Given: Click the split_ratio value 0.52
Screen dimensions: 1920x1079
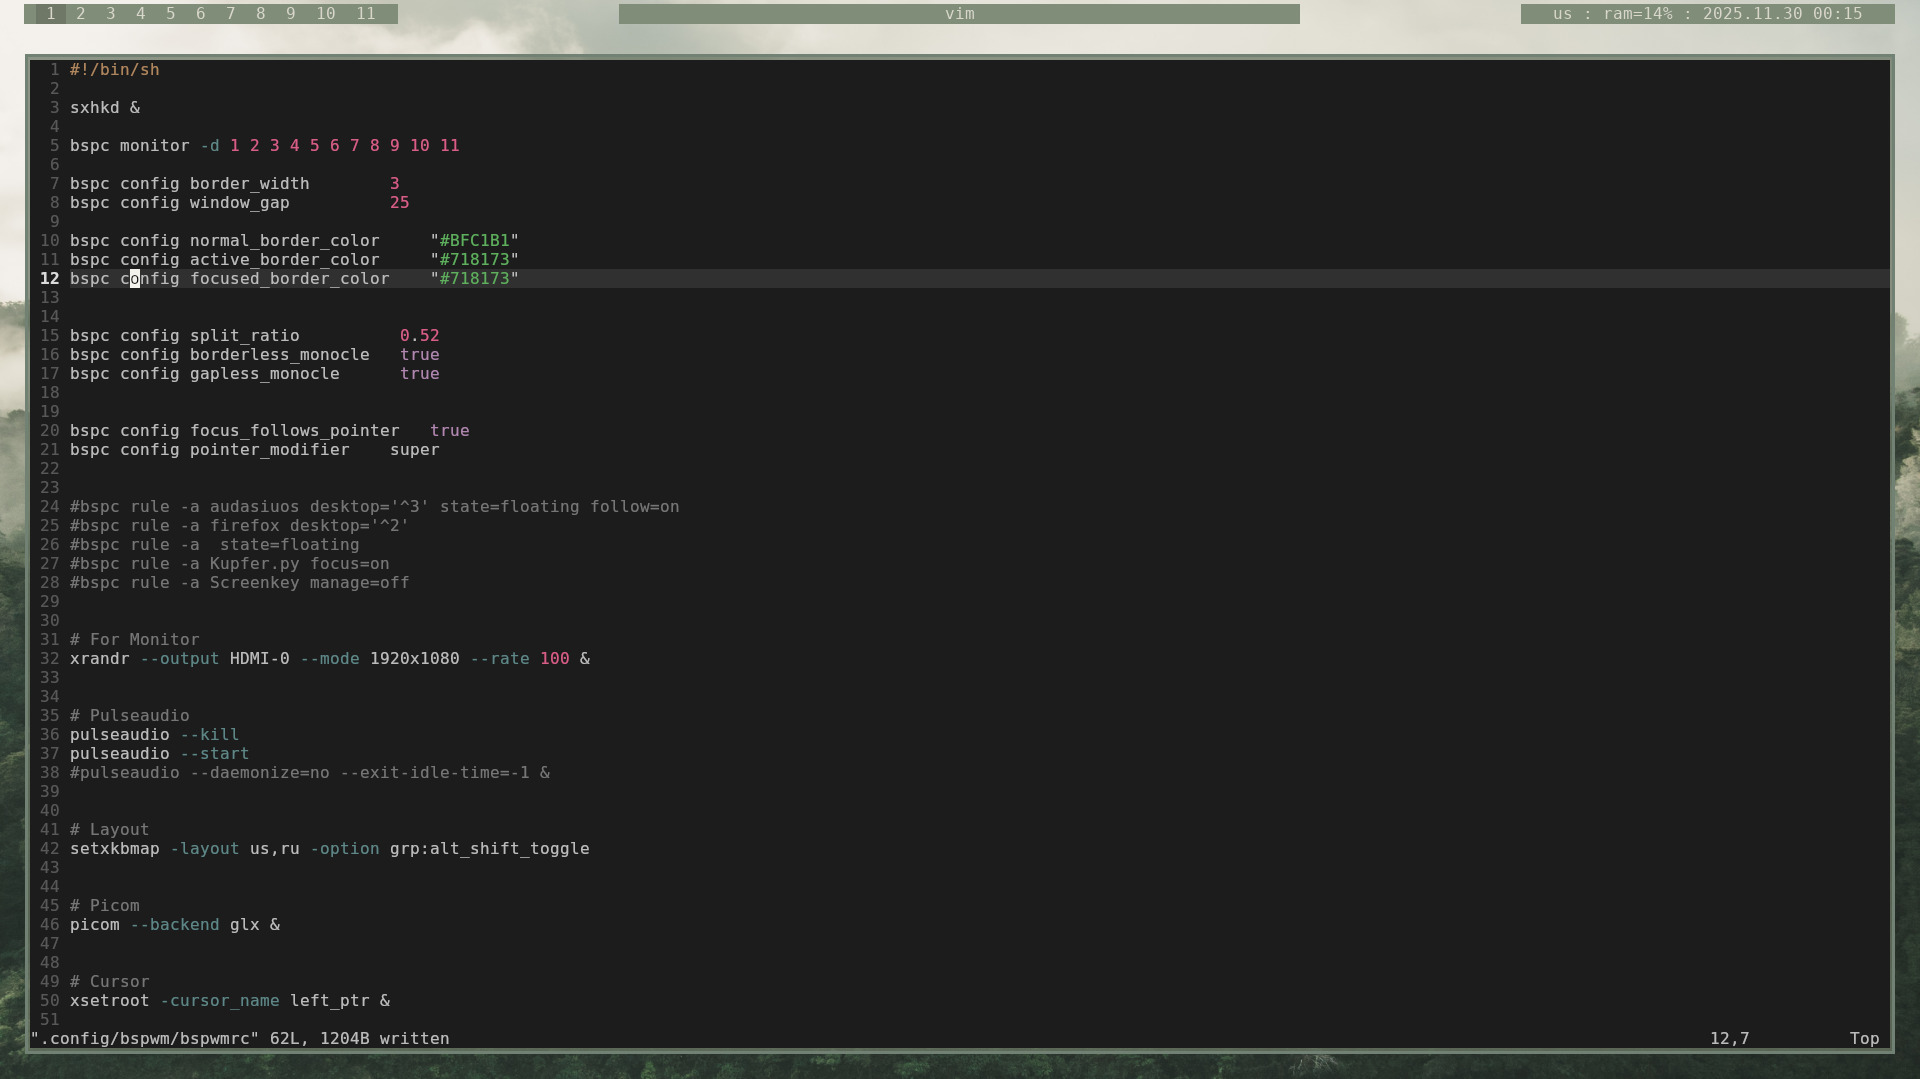Looking at the screenshot, I should pos(419,336).
